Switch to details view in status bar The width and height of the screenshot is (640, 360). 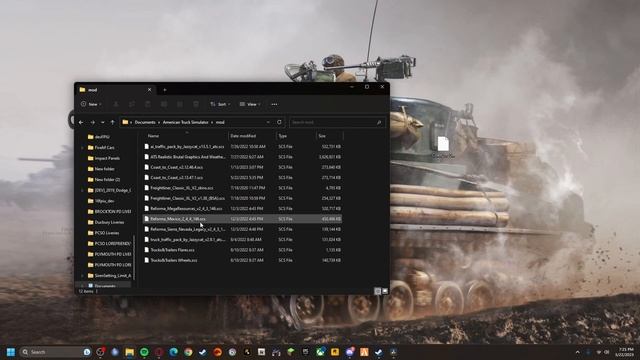(x=378, y=291)
